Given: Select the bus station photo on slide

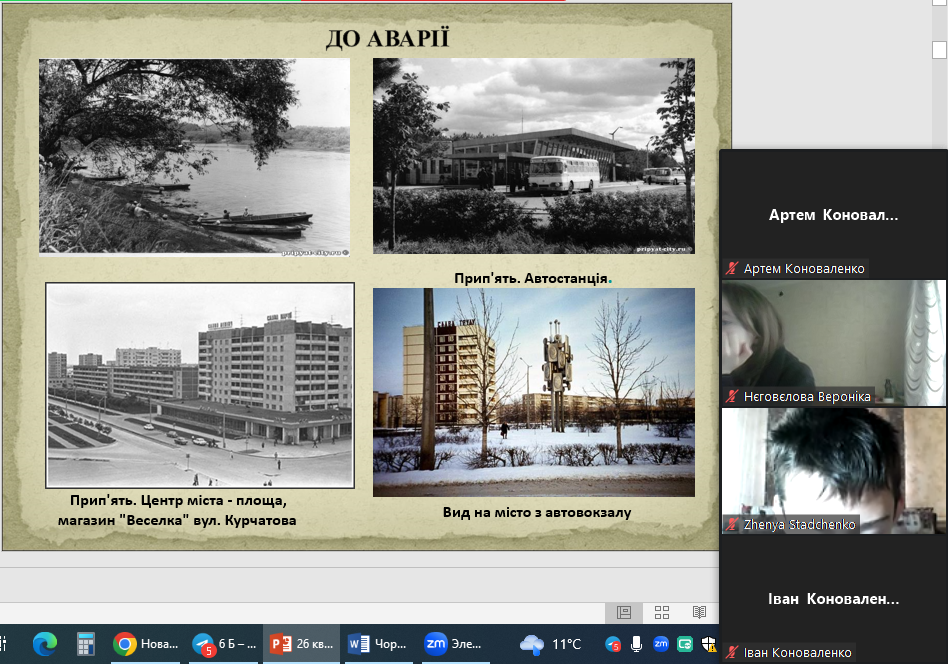Looking at the screenshot, I should [533, 155].
